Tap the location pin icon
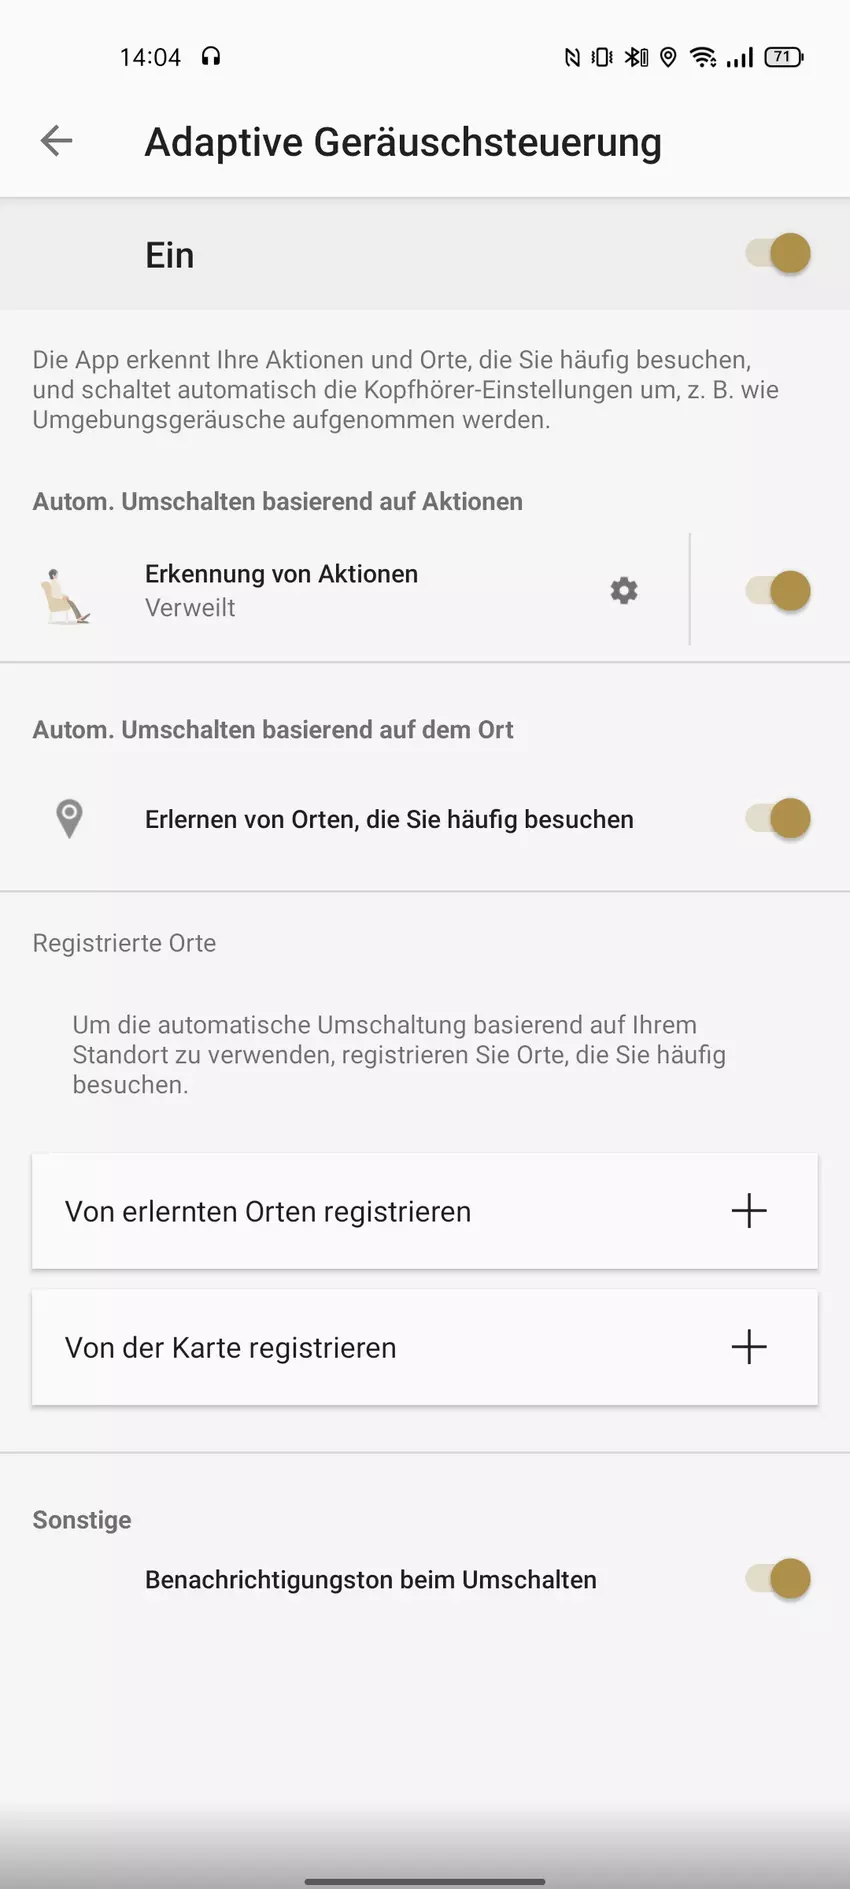This screenshot has width=850, height=1889. pos(69,819)
